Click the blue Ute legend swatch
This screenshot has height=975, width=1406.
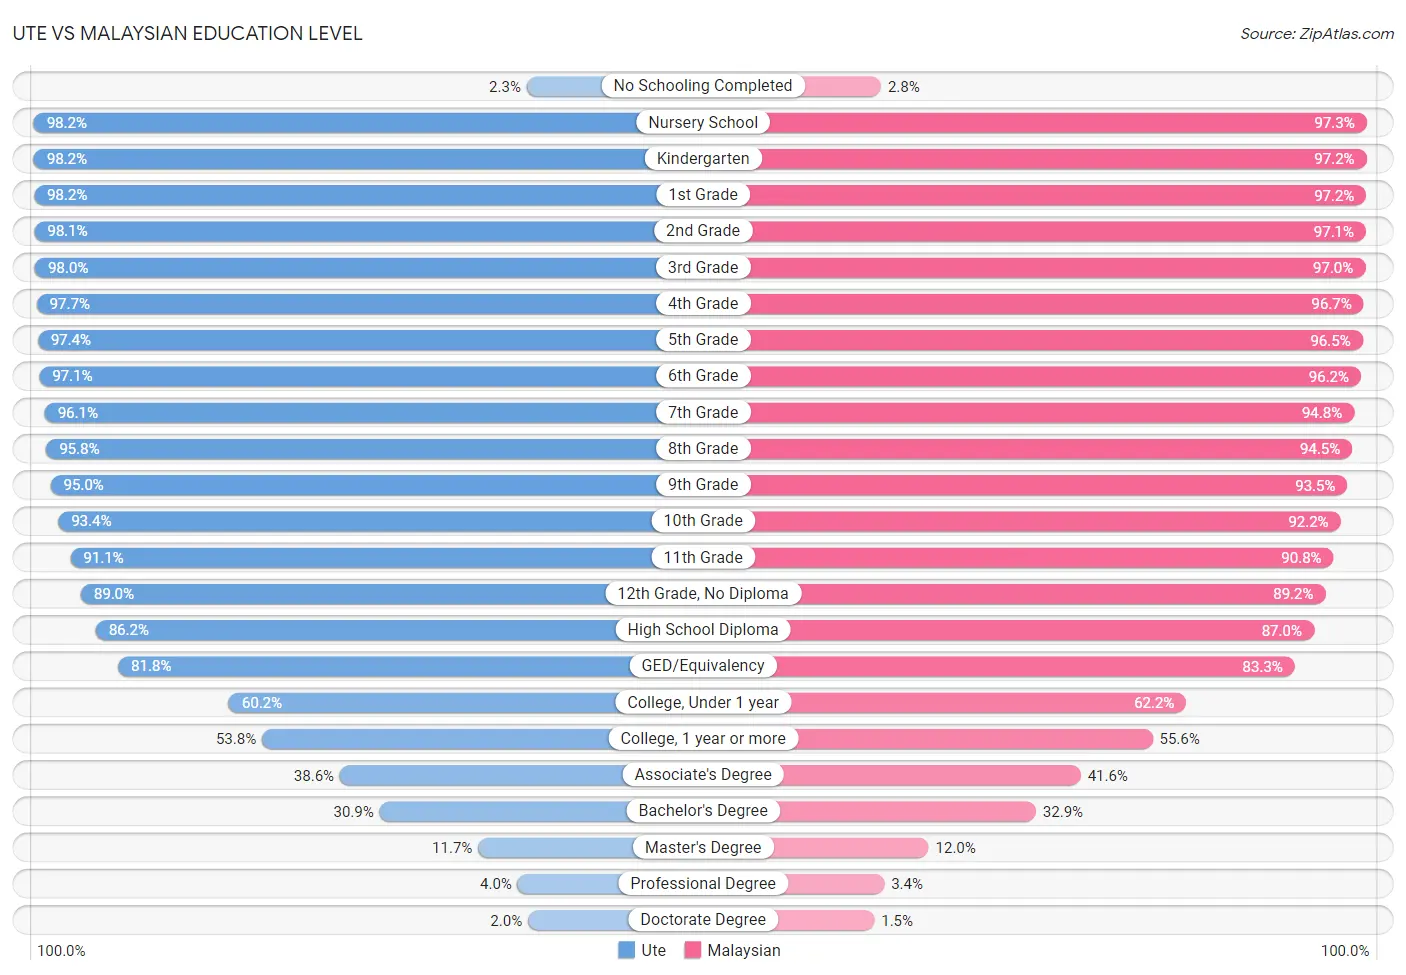click(x=627, y=950)
